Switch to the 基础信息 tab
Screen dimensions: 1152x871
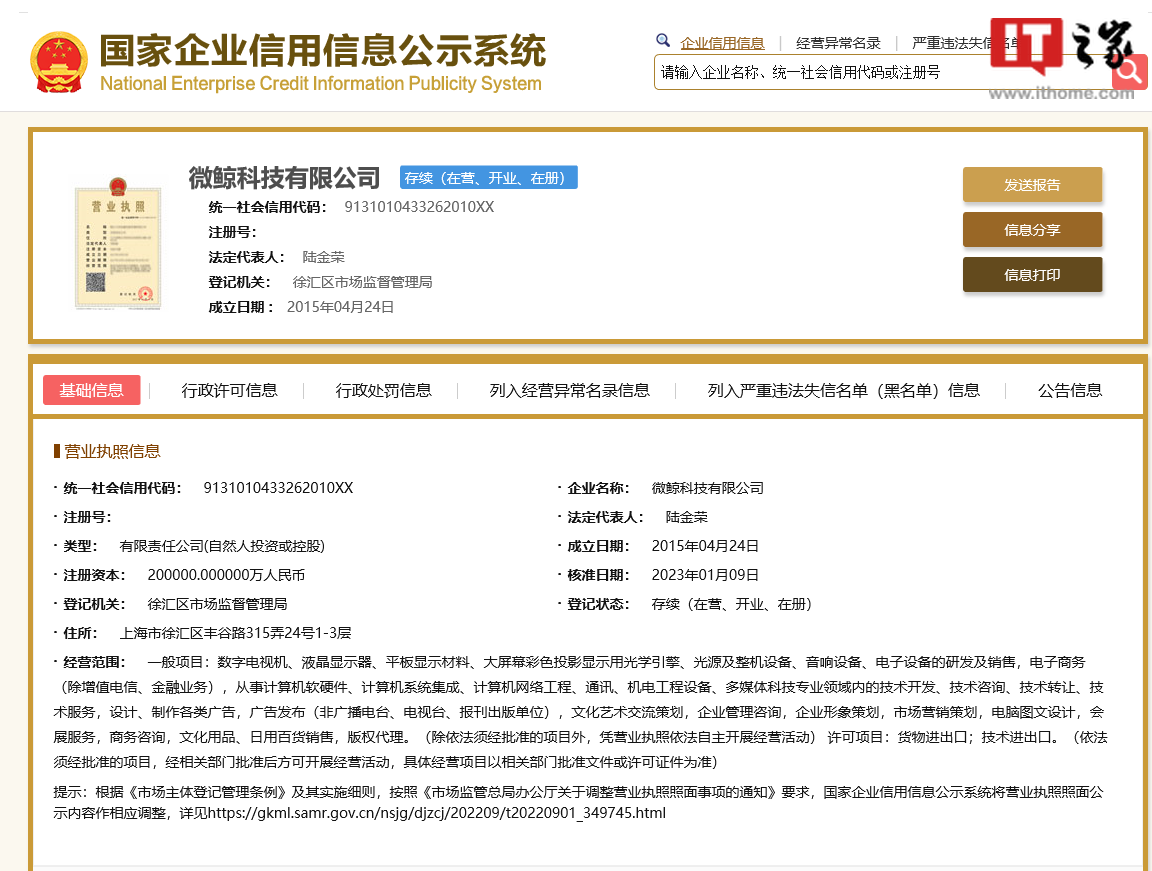pyautogui.click(x=92, y=390)
